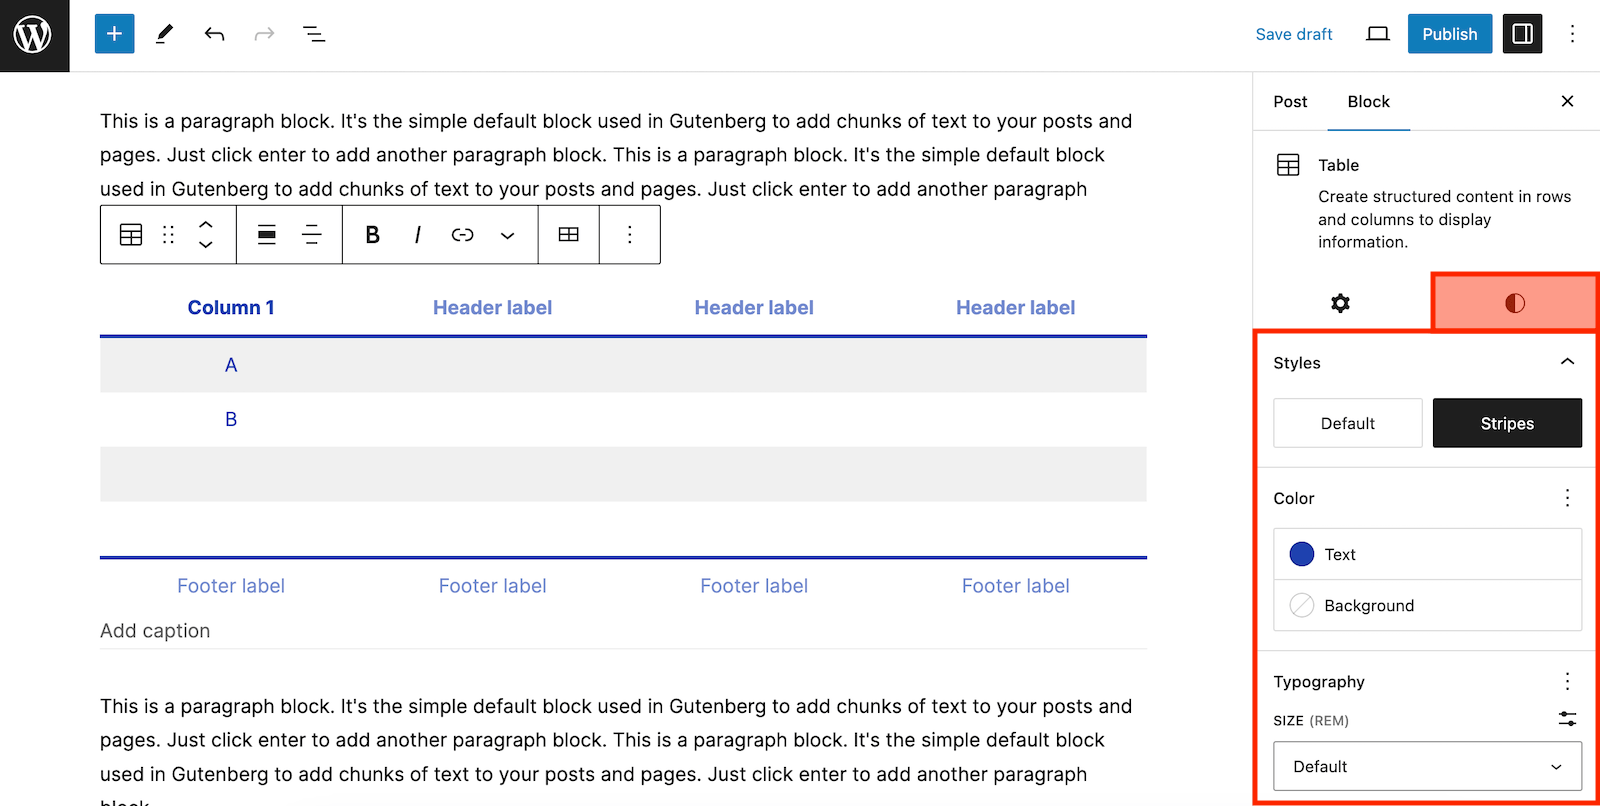Open the Typography options menu
The height and width of the screenshot is (806, 1600).
coord(1567,681)
